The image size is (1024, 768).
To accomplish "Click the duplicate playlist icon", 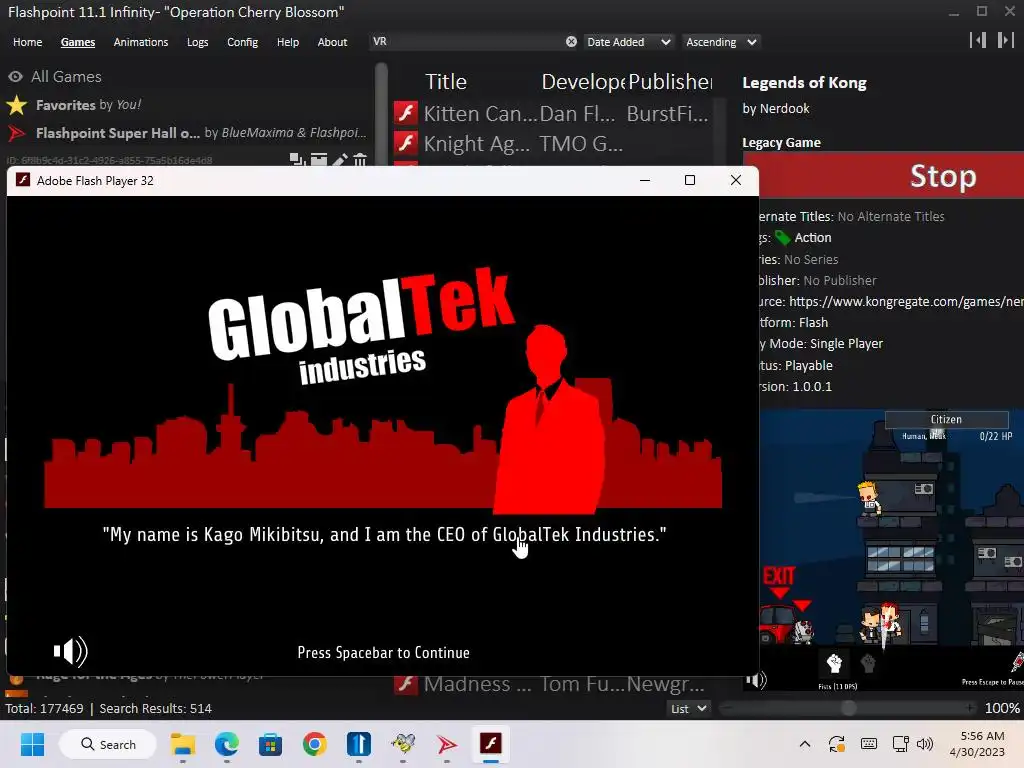I will coord(297,159).
